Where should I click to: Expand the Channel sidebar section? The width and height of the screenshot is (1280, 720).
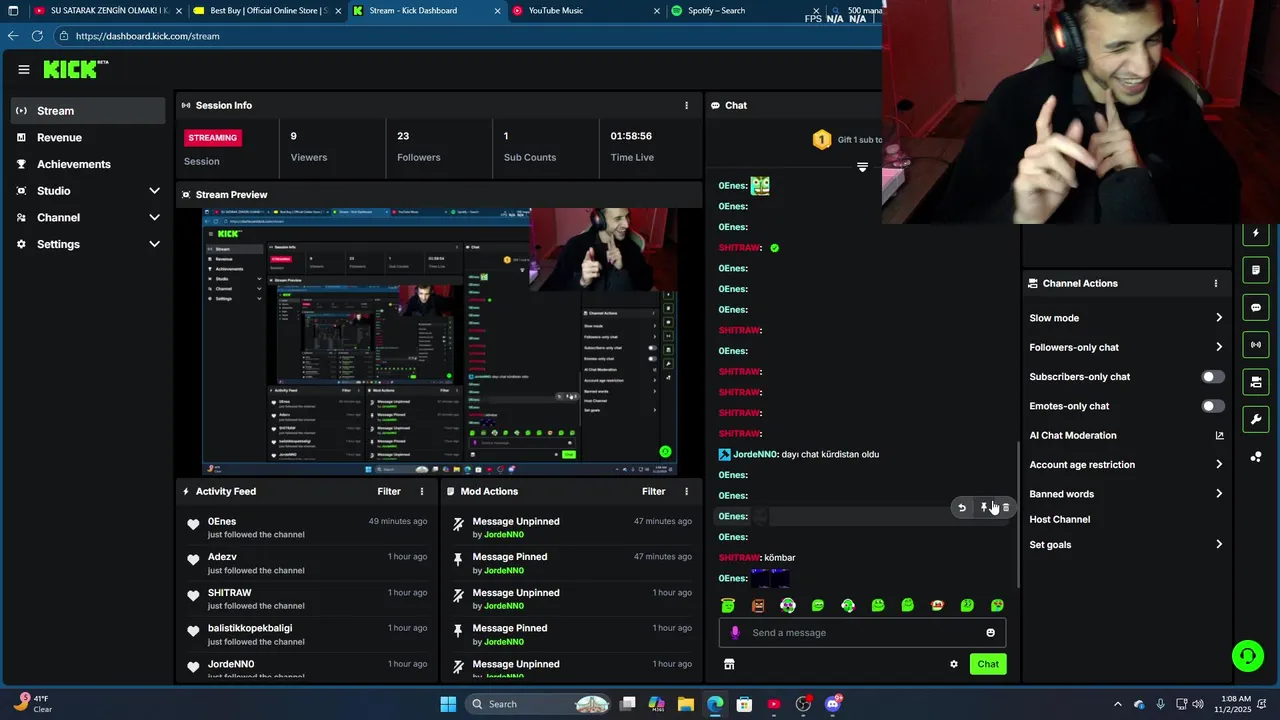pyautogui.click(x=154, y=217)
